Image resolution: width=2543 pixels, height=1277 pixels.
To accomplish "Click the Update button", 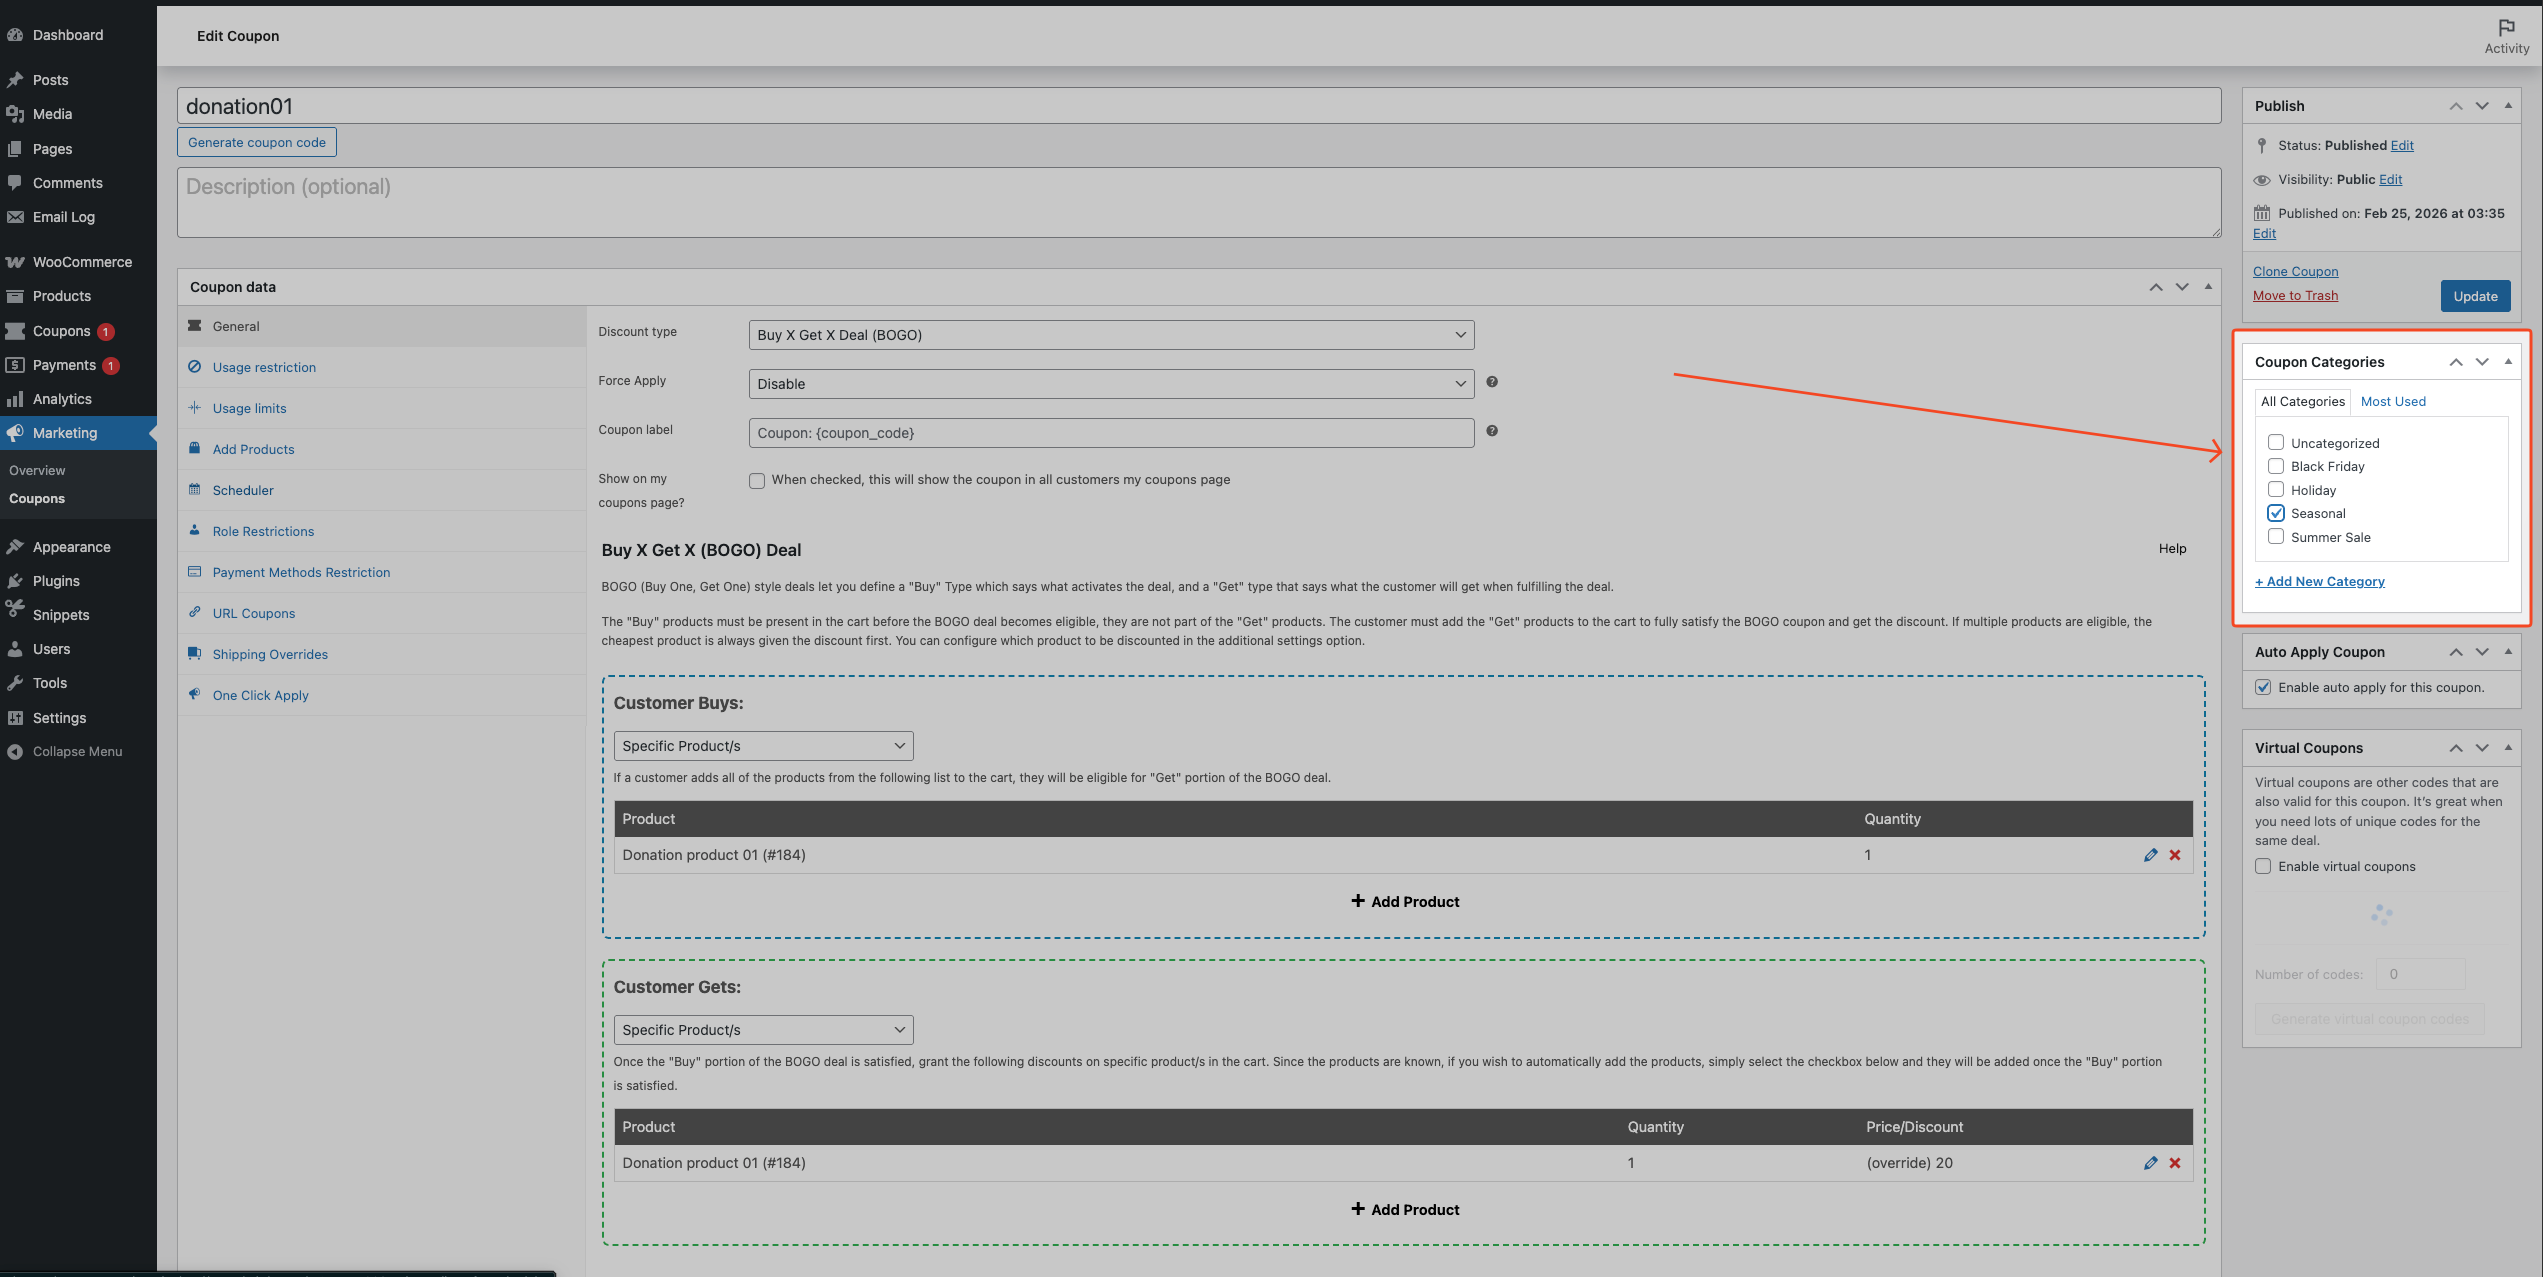I will tap(2475, 296).
